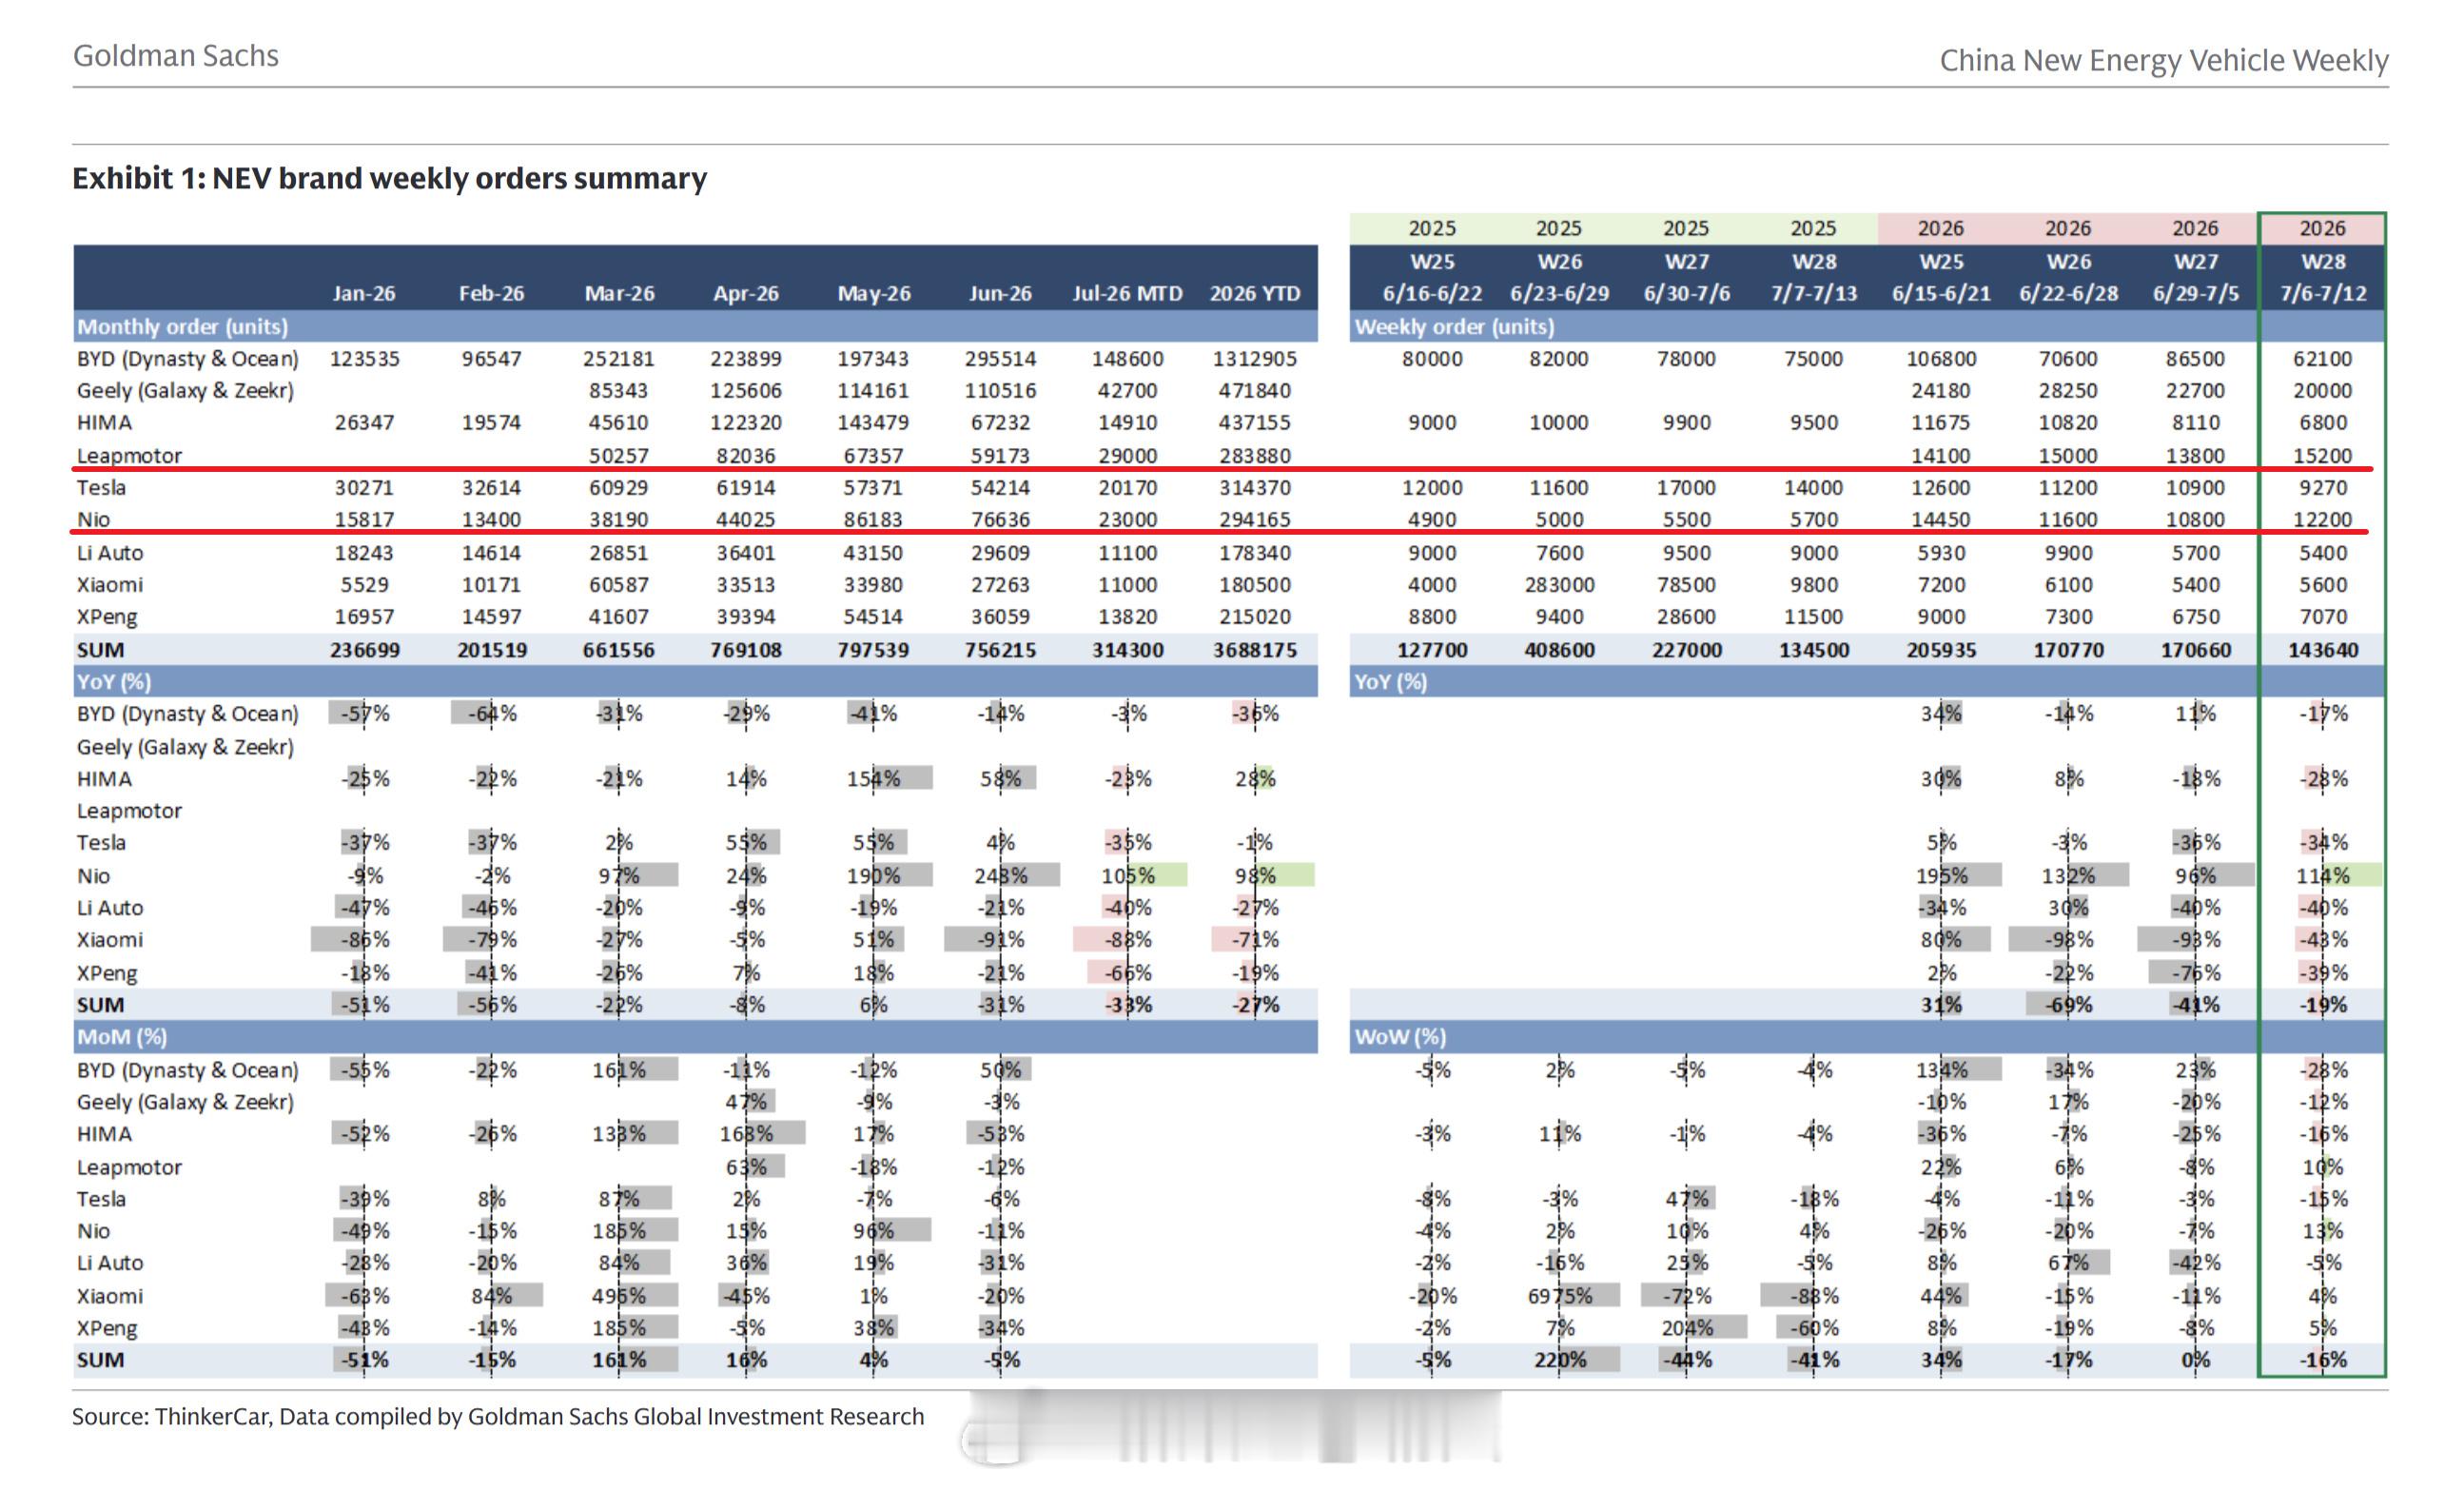The height and width of the screenshot is (1490, 2464).
Task: Click BYD 2026 YTD value 1312905
Action: [1255, 358]
